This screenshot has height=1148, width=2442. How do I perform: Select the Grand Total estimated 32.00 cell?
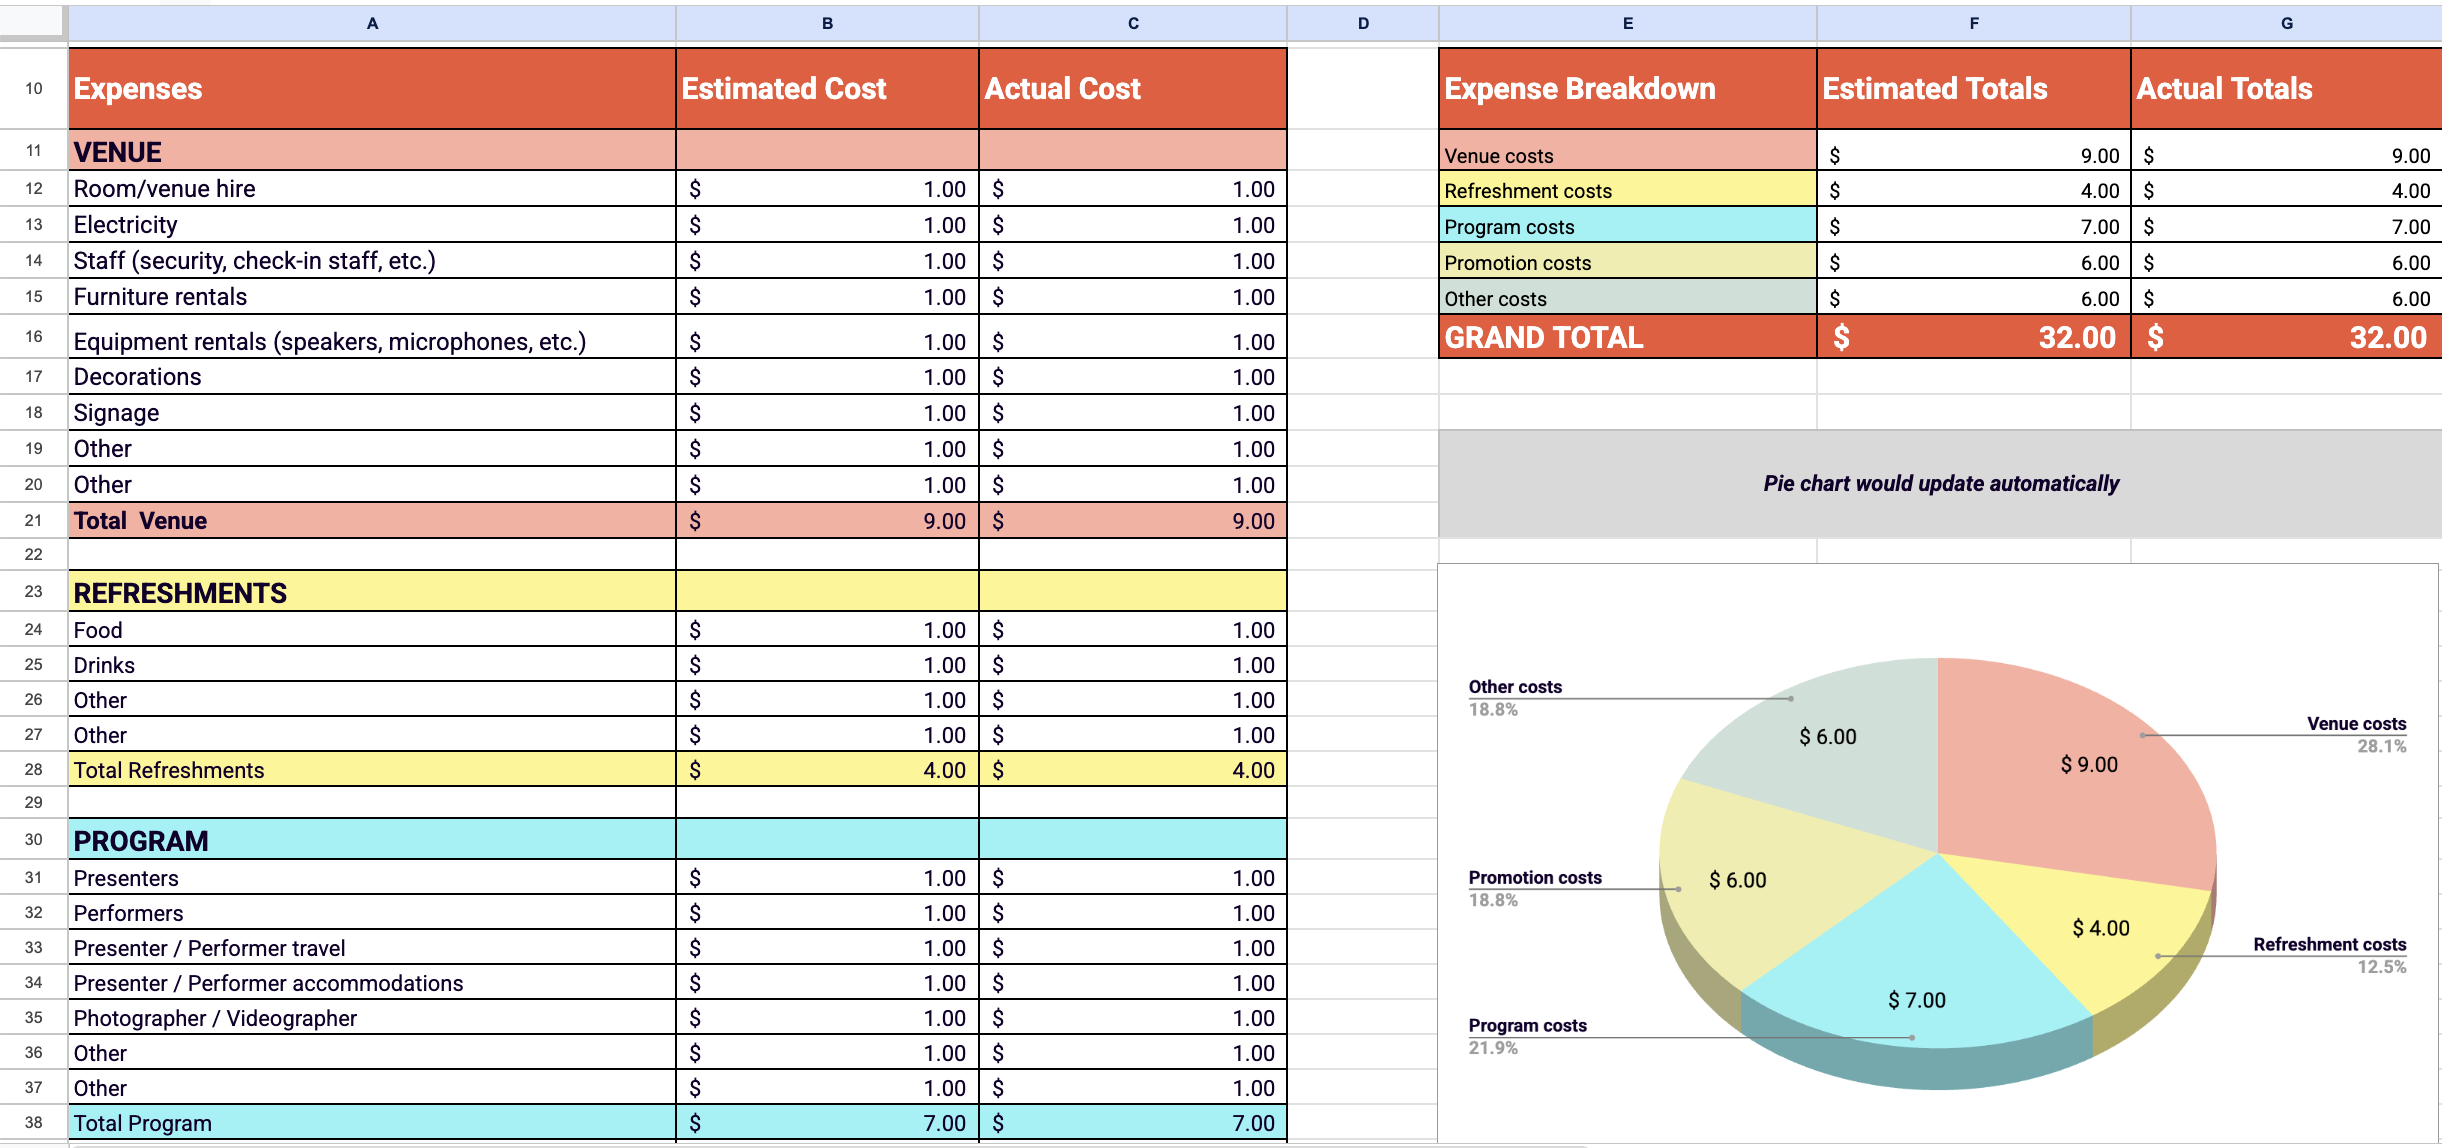click(x=1974, y=337)
